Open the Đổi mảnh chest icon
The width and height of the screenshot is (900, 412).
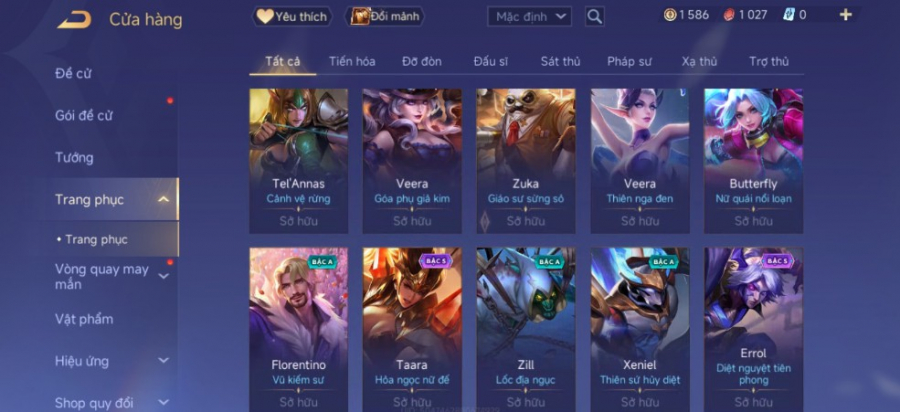(x=360, y=16)
